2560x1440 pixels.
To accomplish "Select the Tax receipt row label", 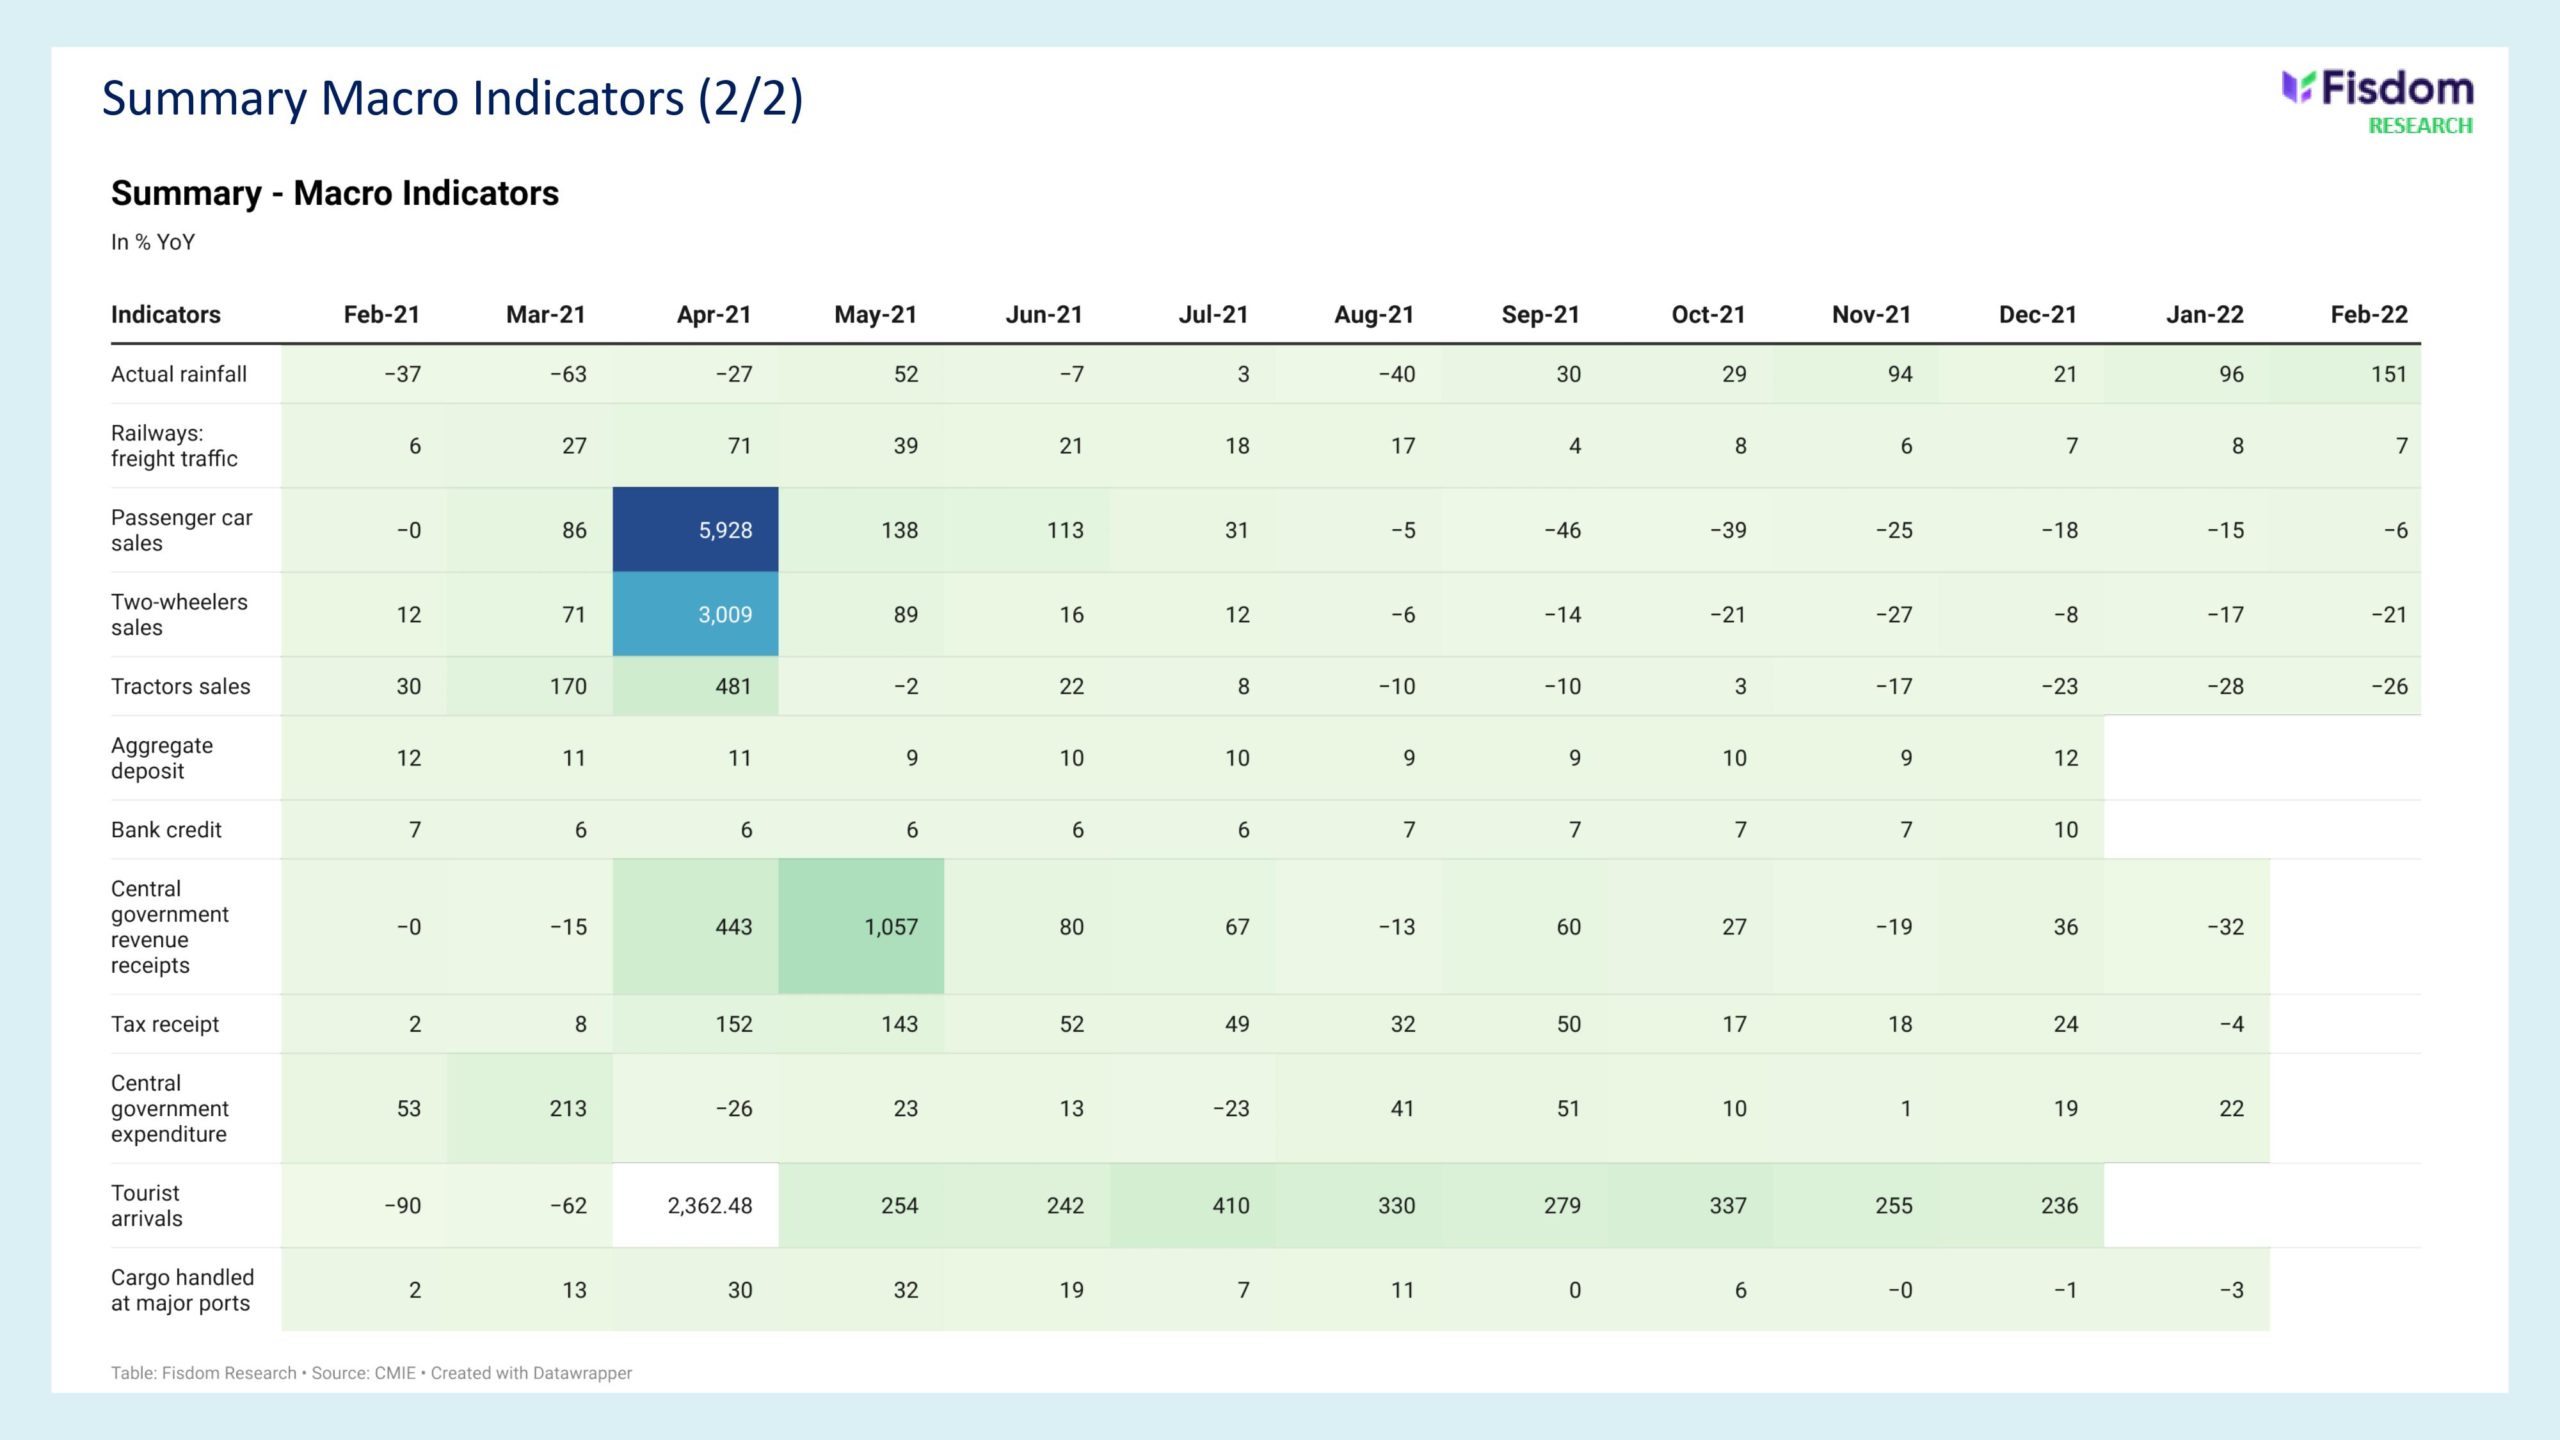I will point(165,1024).
